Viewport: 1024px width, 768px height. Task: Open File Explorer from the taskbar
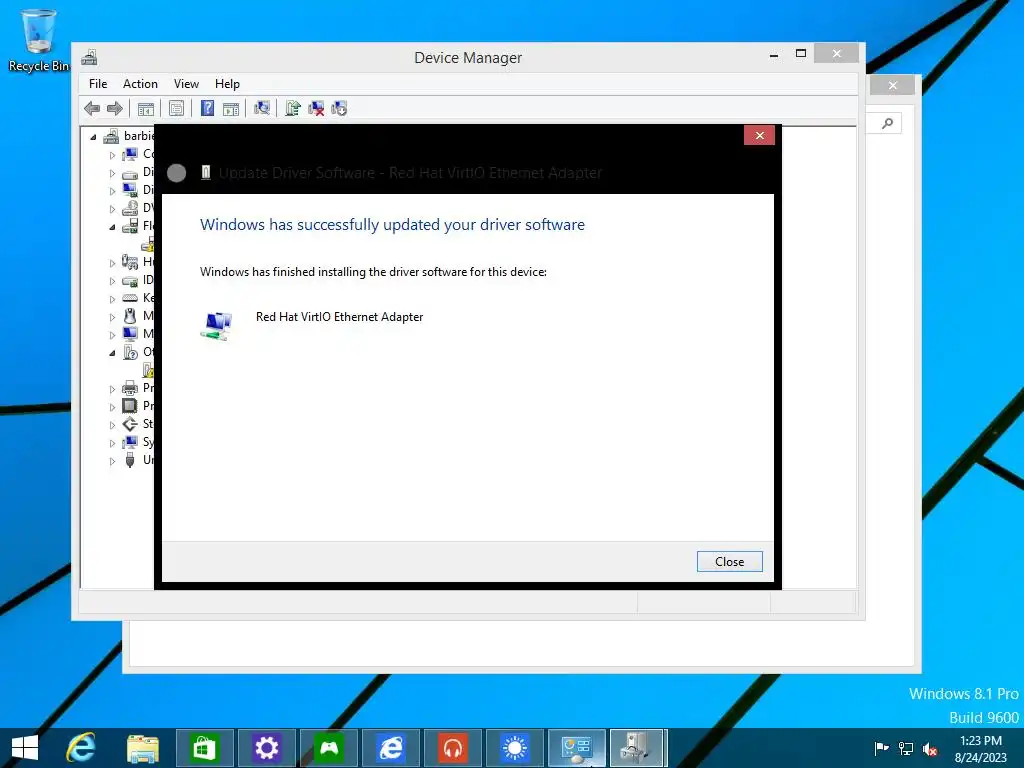click(142, 748)
